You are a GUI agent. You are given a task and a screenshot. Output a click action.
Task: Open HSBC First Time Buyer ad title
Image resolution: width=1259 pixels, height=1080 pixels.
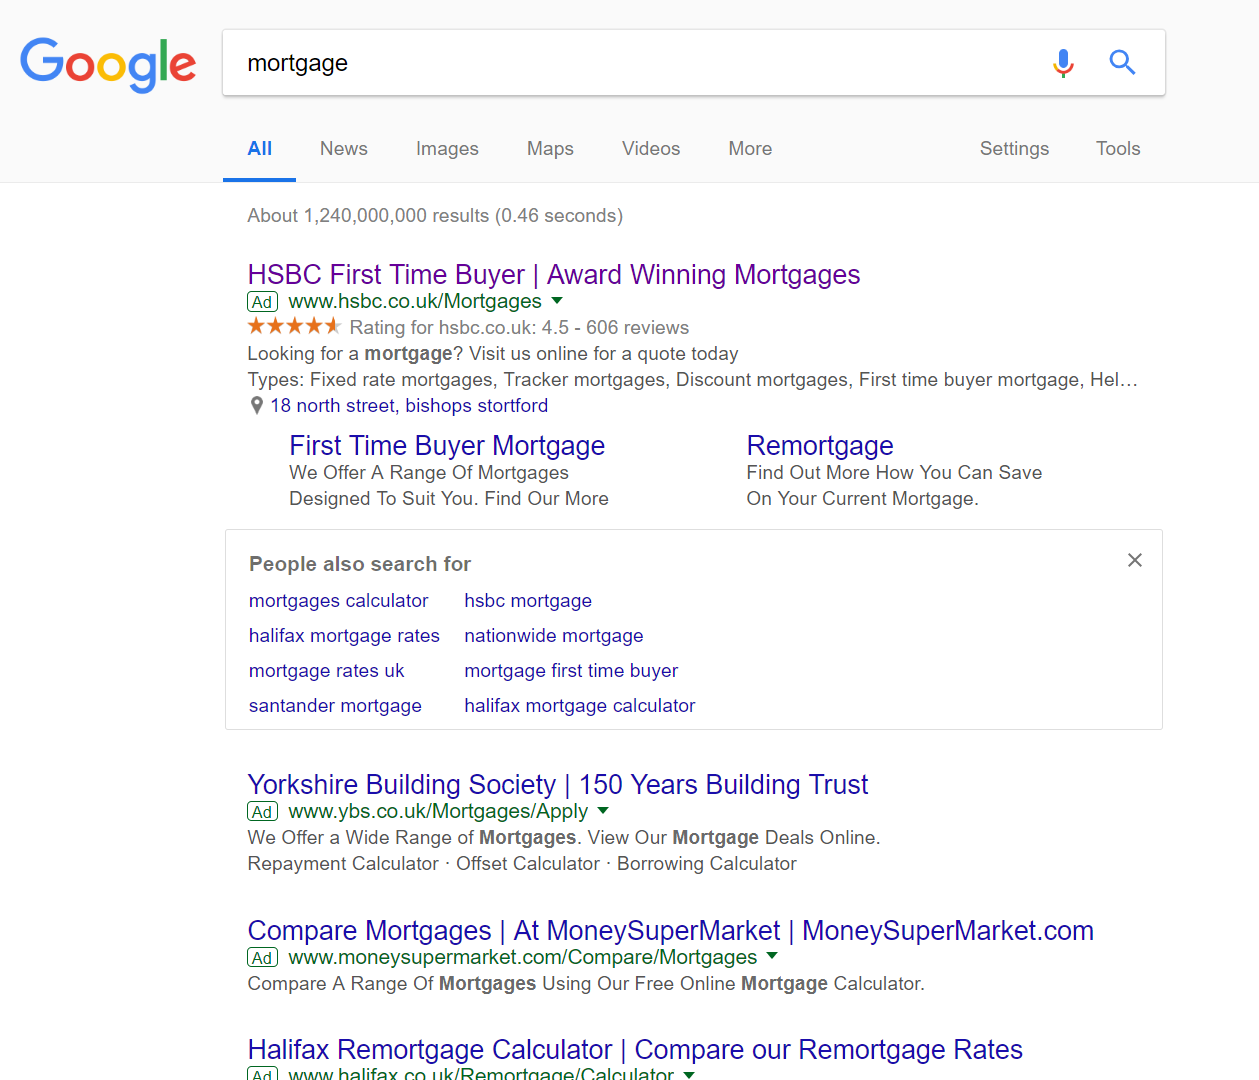click(554, 275)
